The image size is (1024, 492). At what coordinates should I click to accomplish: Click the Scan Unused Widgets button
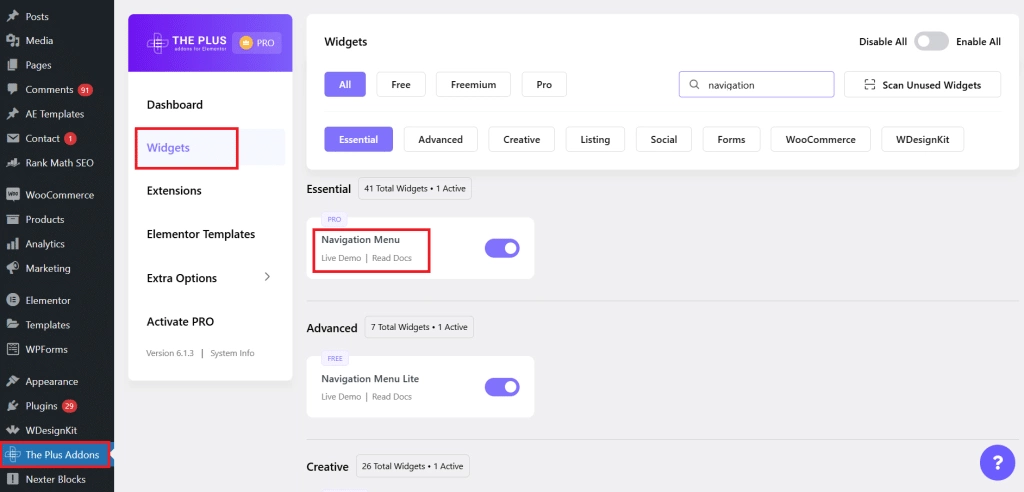(x=923, y=85)
